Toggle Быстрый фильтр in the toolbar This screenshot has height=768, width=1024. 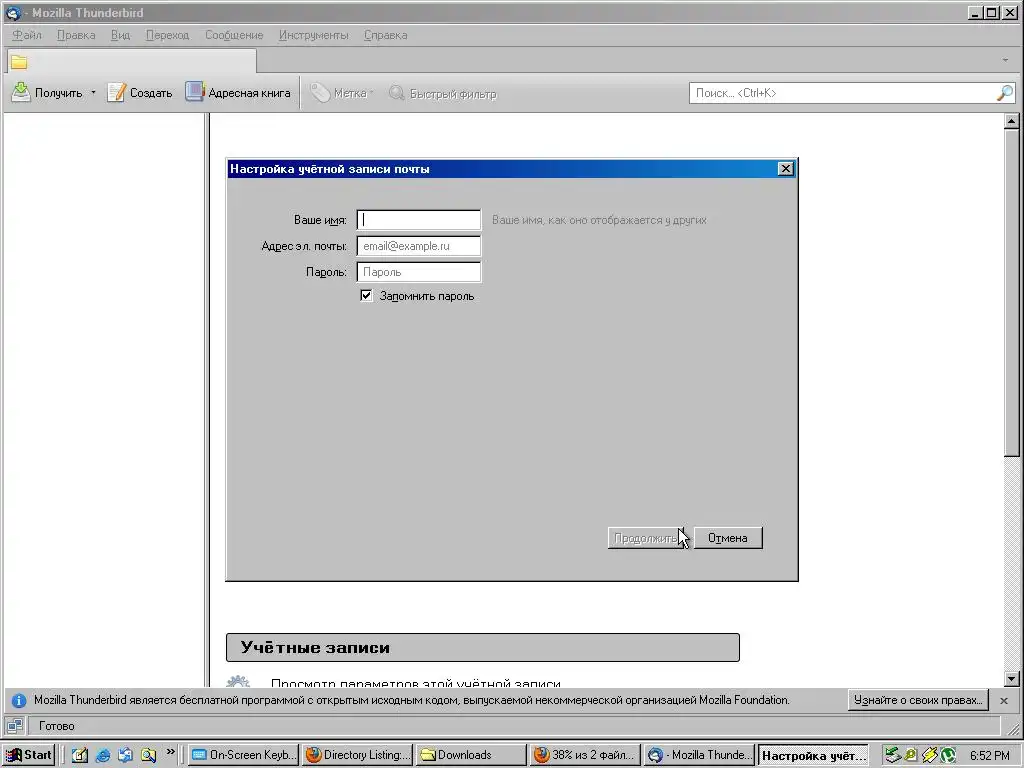point(443,93)
